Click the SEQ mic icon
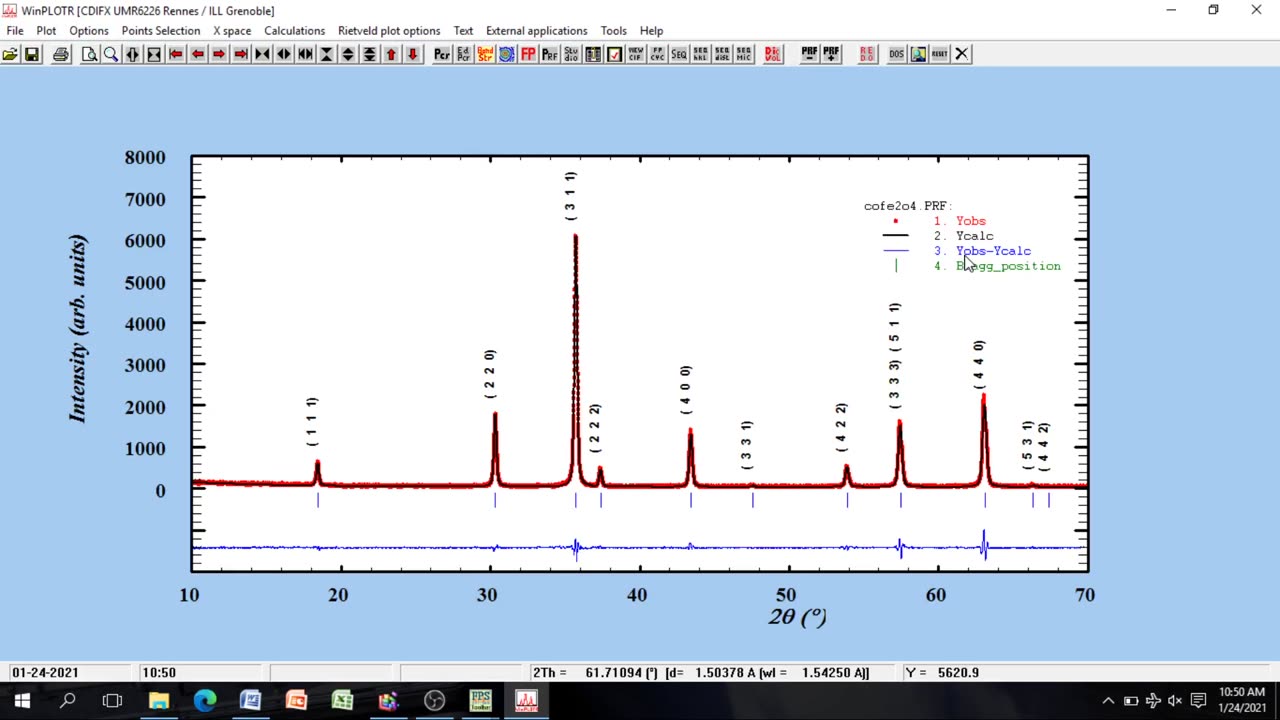 (x=744, y=54)
